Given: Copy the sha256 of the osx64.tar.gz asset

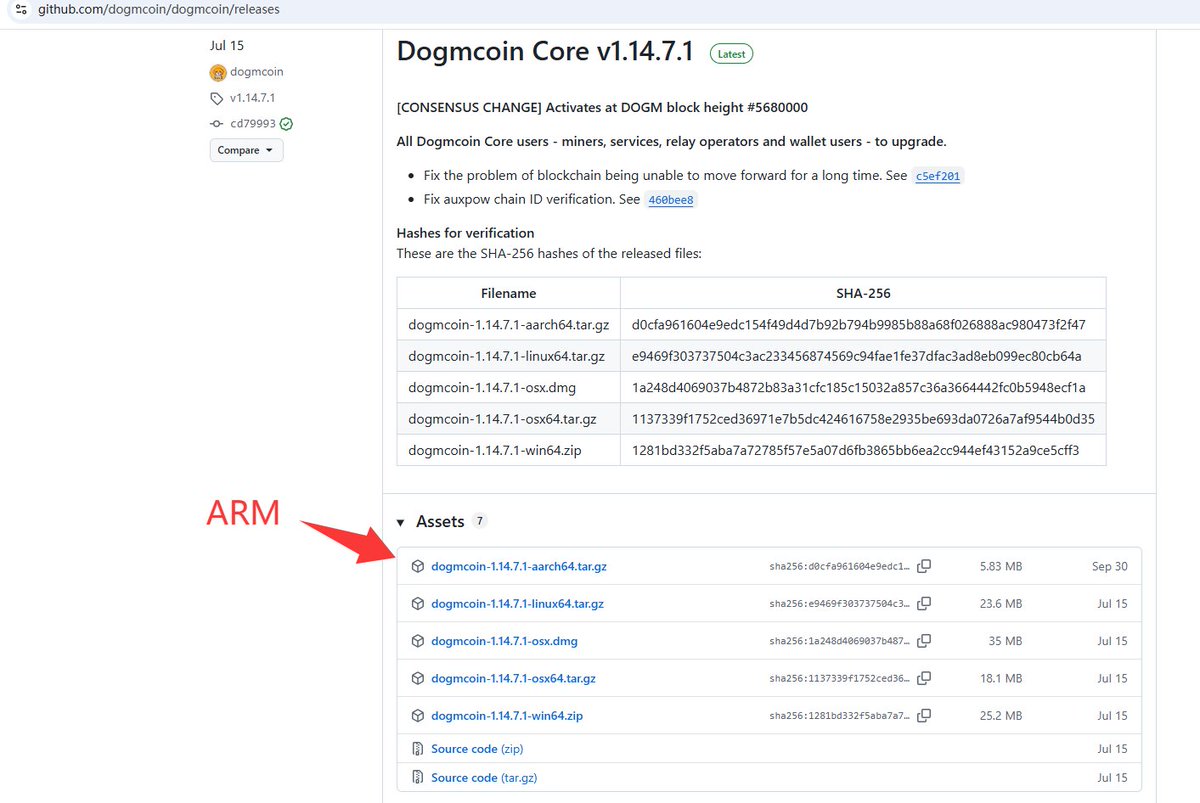Looking at the screenshot, I should click(924, 678).
